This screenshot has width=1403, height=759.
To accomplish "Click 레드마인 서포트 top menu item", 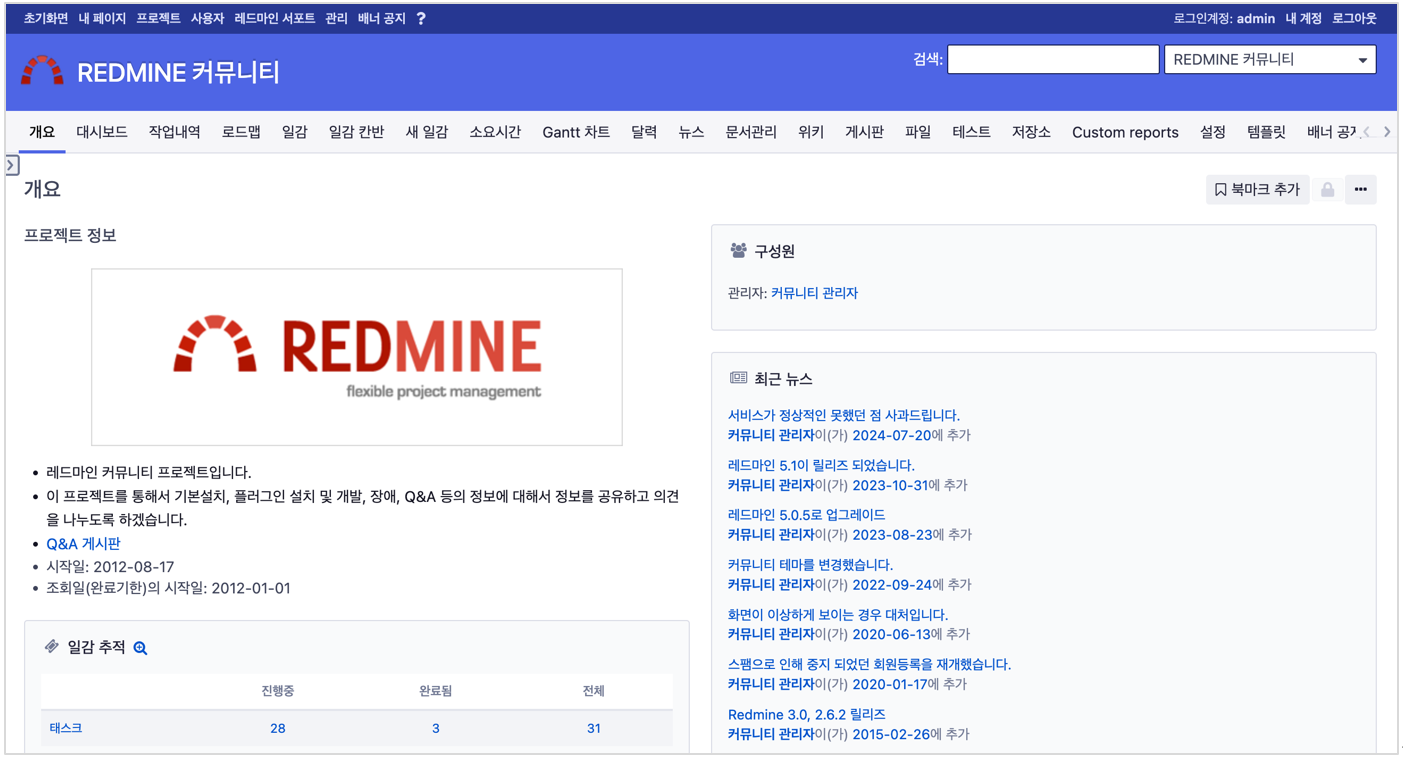I will 274,18.
